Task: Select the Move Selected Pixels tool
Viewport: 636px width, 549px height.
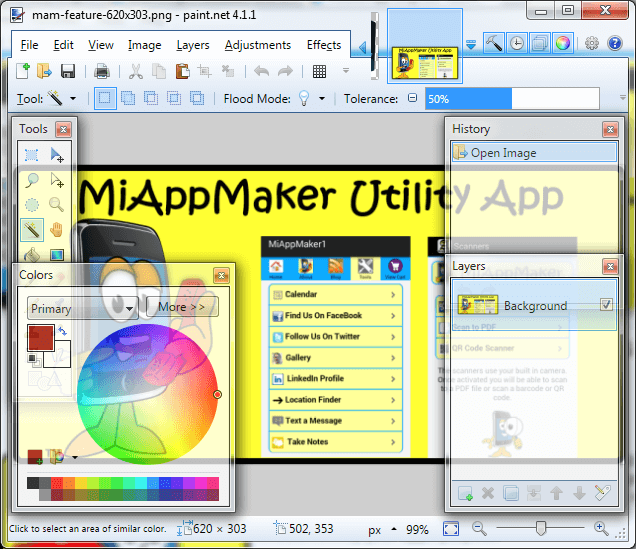Action: tap(57, 155)
